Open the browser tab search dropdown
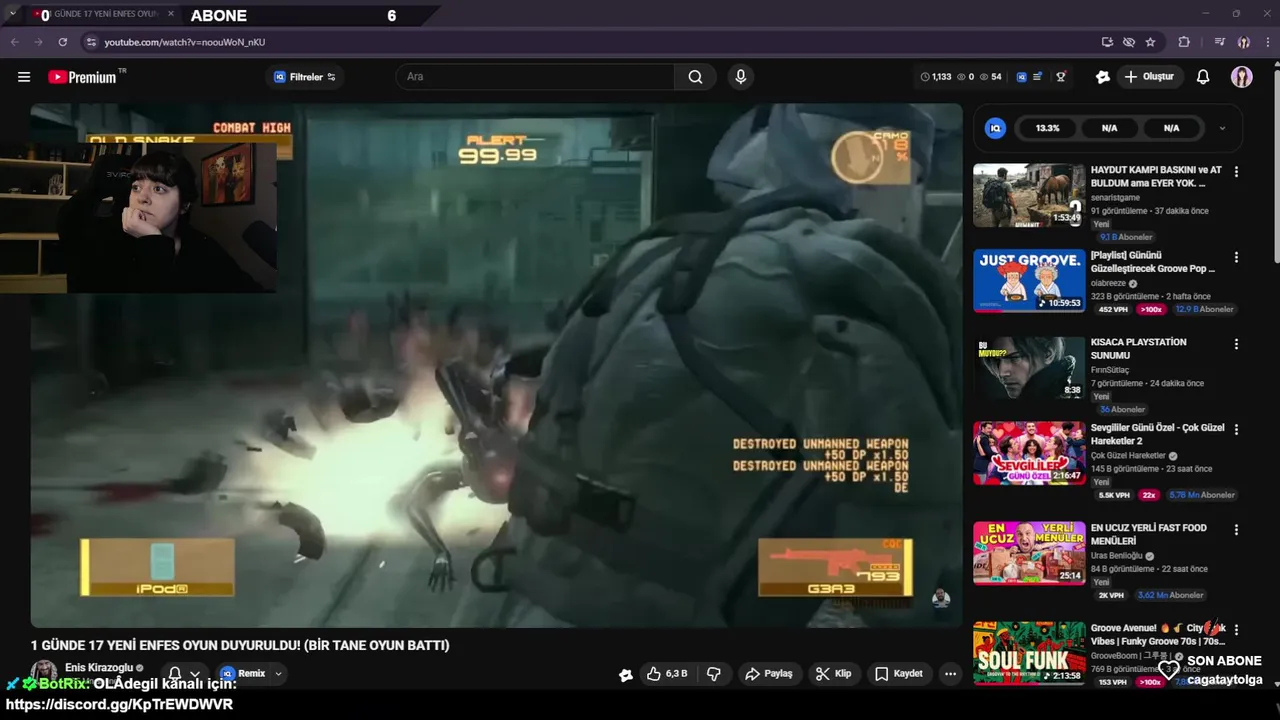Image resolution: width=1280 pixels, height=720 pixels. tap(12, 14)
